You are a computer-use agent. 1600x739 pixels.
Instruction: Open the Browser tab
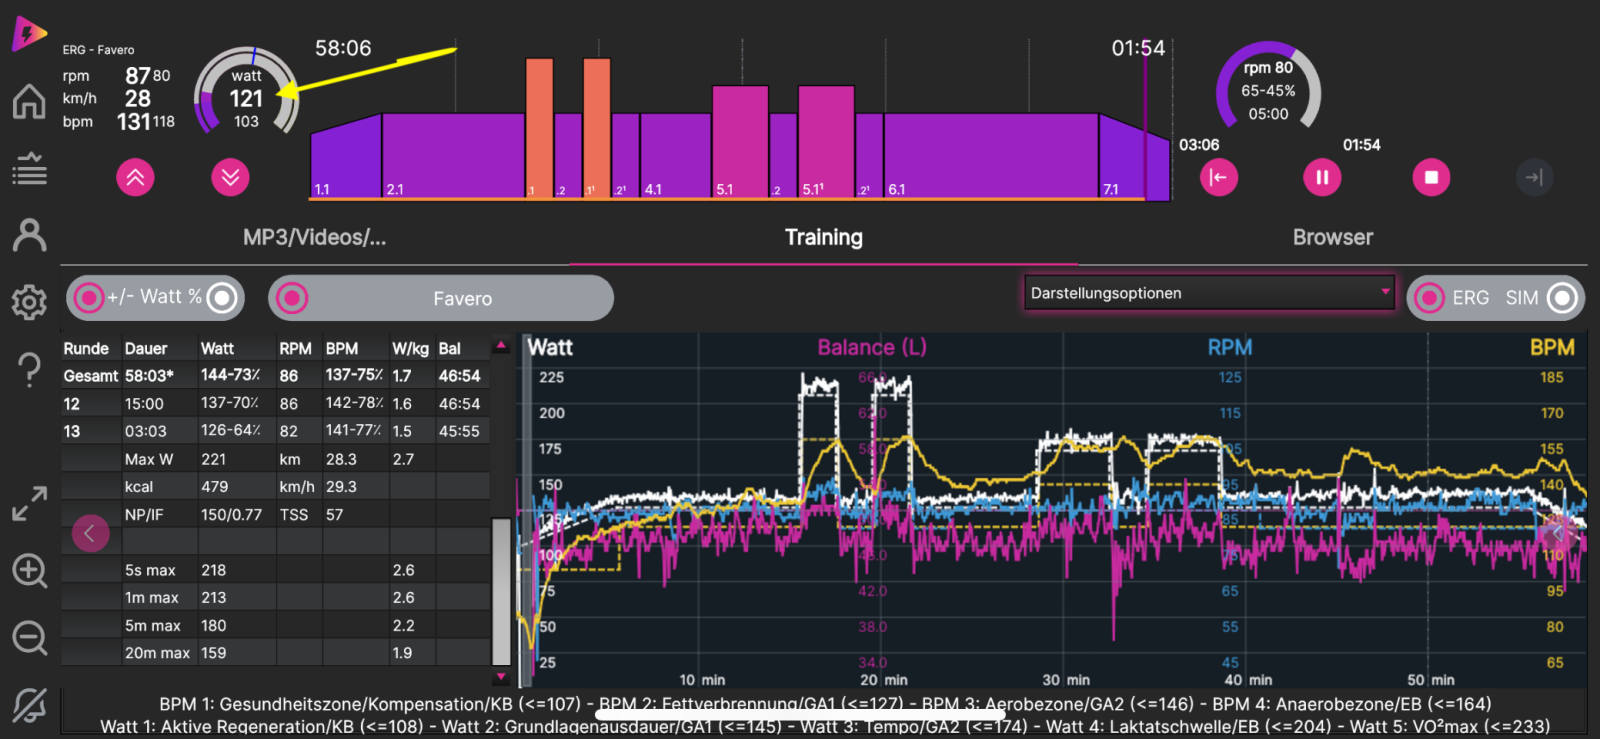[1332, 237]
